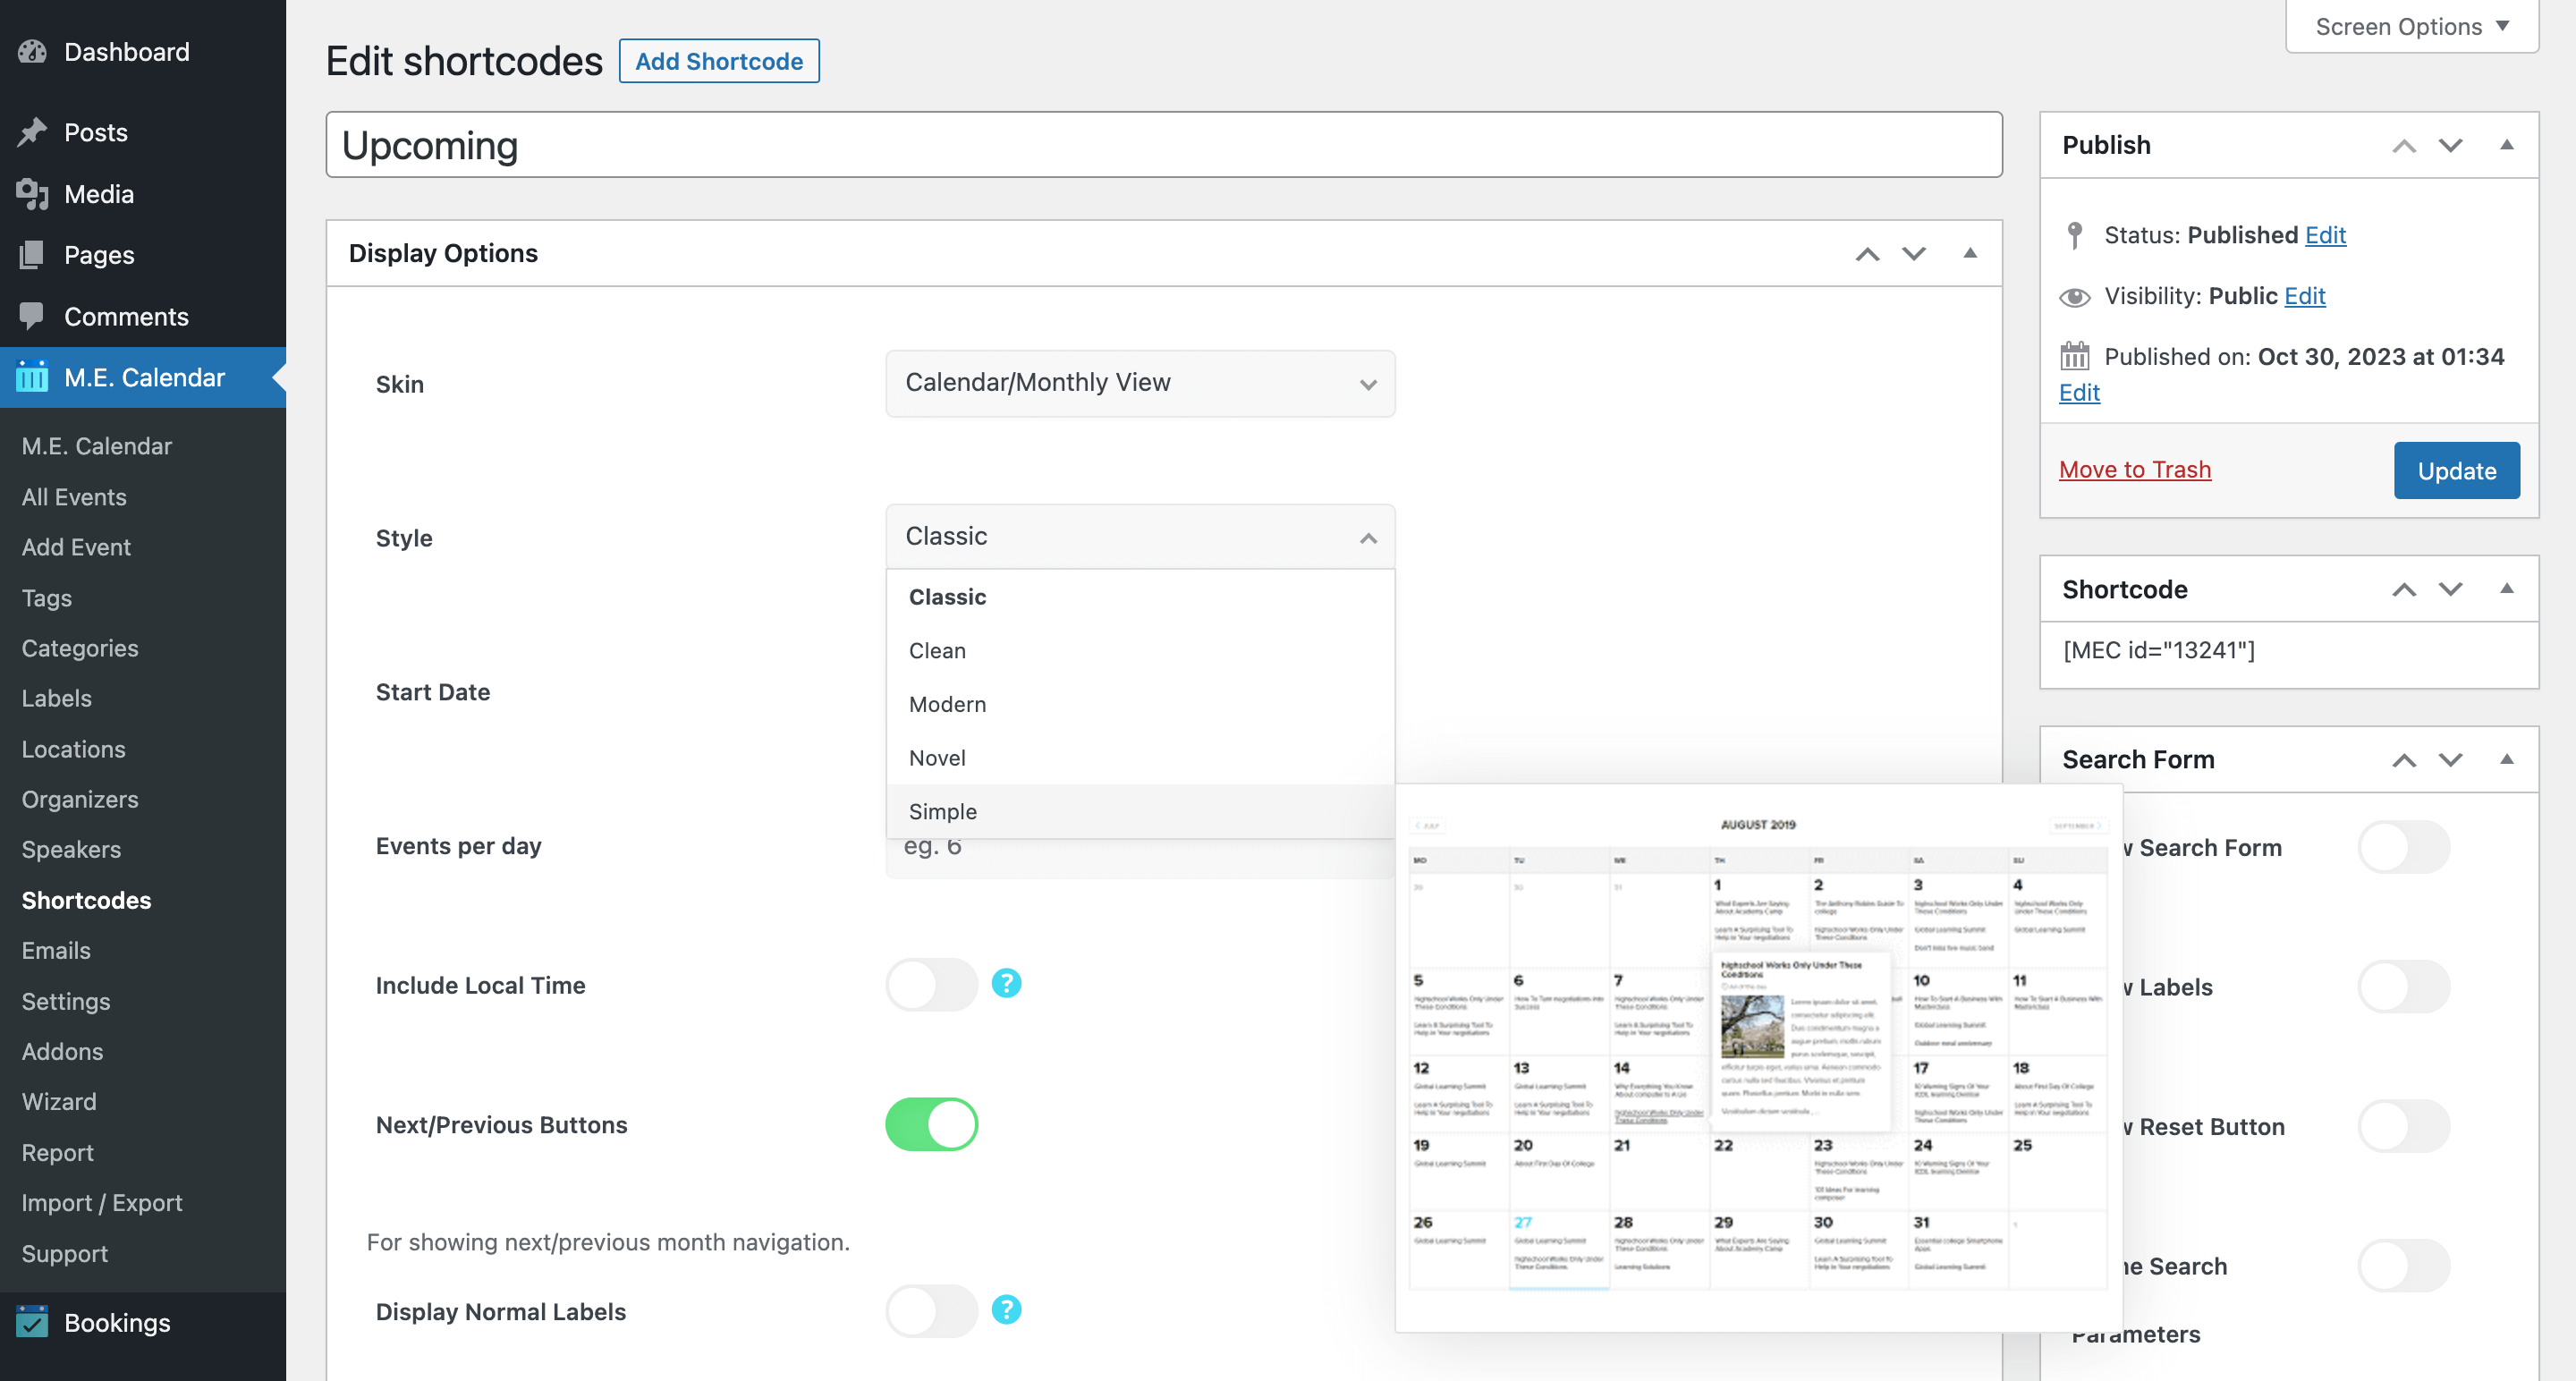Viewport: 2576px width, 1381px height.
Task: Click help icon beside Include Local Time
Action: 1006,984
